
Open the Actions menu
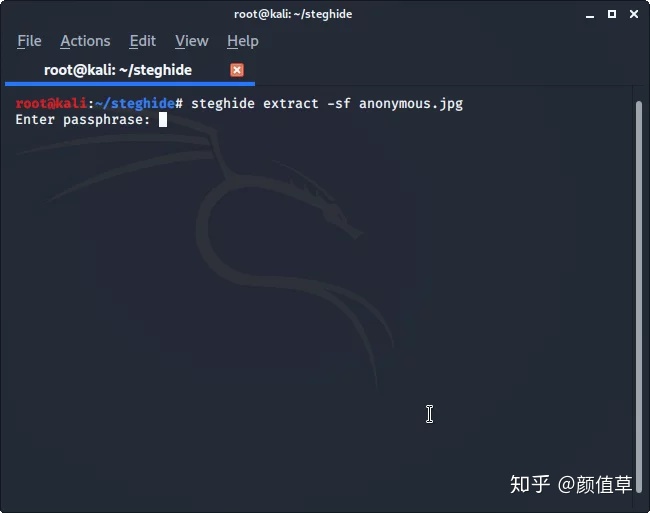[x=85, y=41]
